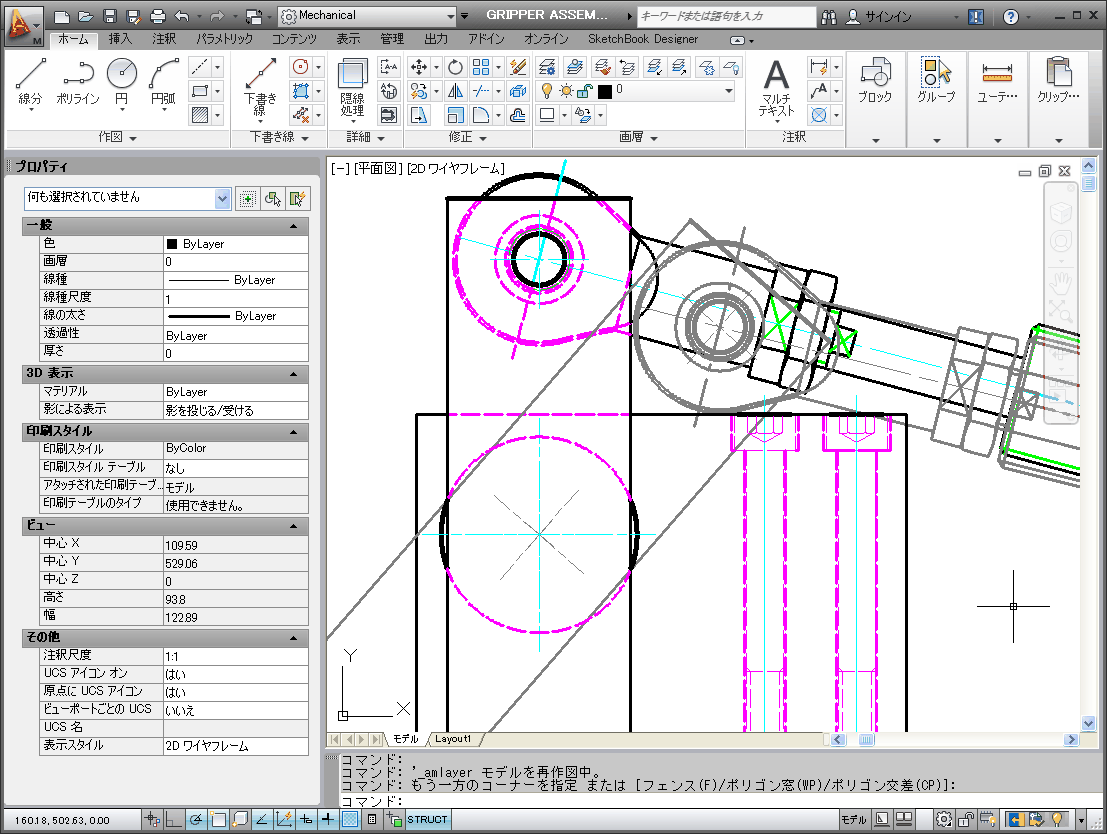Viewport: 1107px width, 834px height.
Task: Open the layer list dropdown showing 0
Action: point(729,90)
